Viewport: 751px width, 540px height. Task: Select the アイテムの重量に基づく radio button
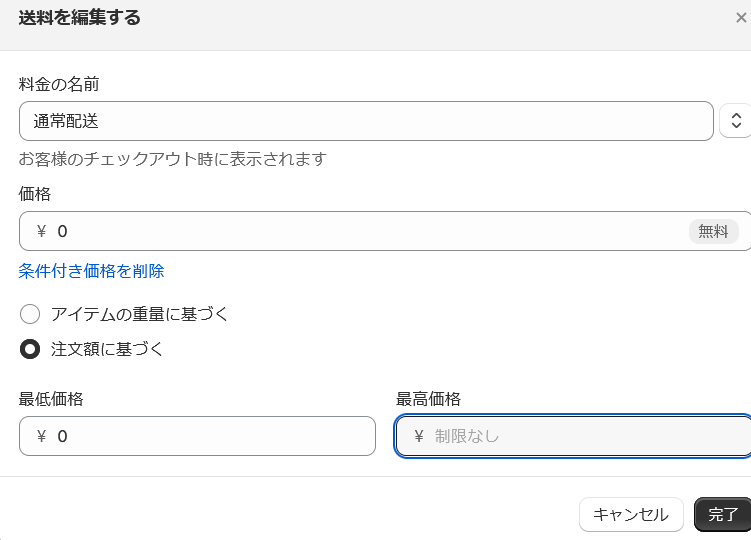(x=30, y=314)
